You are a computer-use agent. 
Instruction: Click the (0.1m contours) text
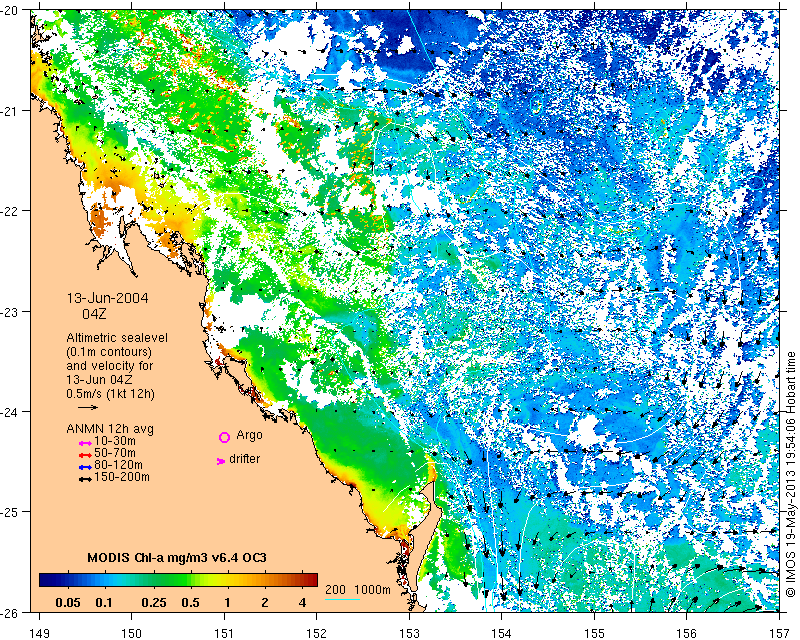(109, 352)
